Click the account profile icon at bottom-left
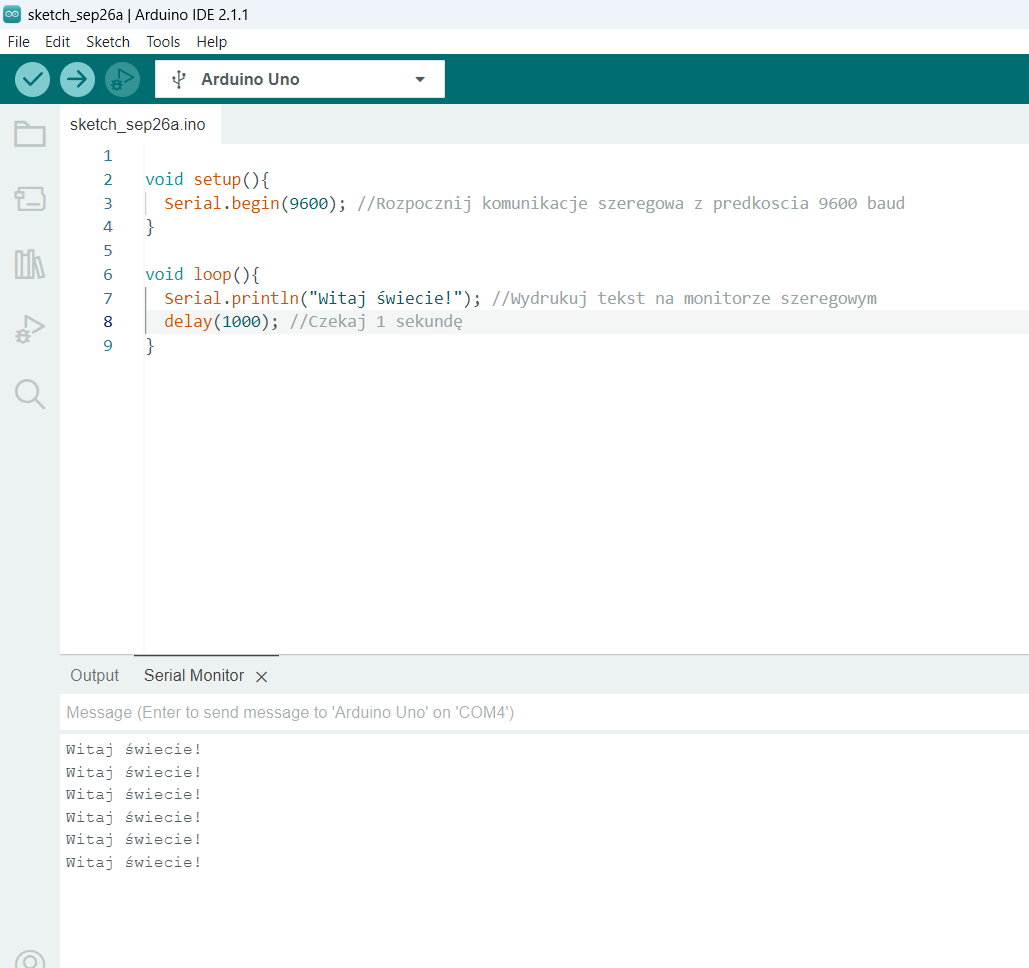Image resolution: width=1029 pixels, height=968 pixels. click(x=30, y=959)
